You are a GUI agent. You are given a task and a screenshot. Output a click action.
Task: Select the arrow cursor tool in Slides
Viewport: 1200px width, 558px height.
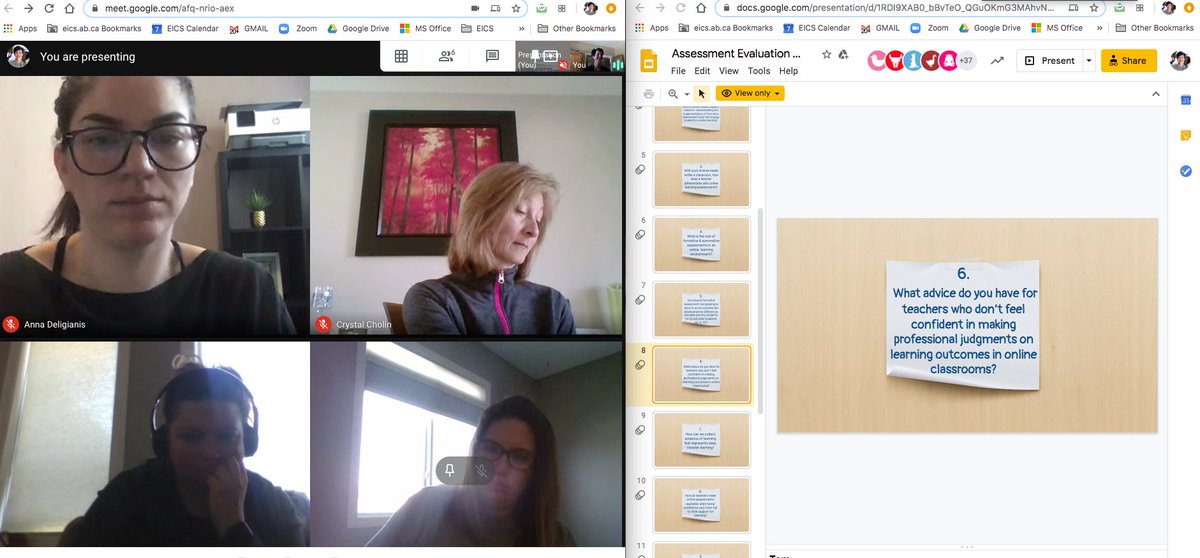tap(702, 93)
